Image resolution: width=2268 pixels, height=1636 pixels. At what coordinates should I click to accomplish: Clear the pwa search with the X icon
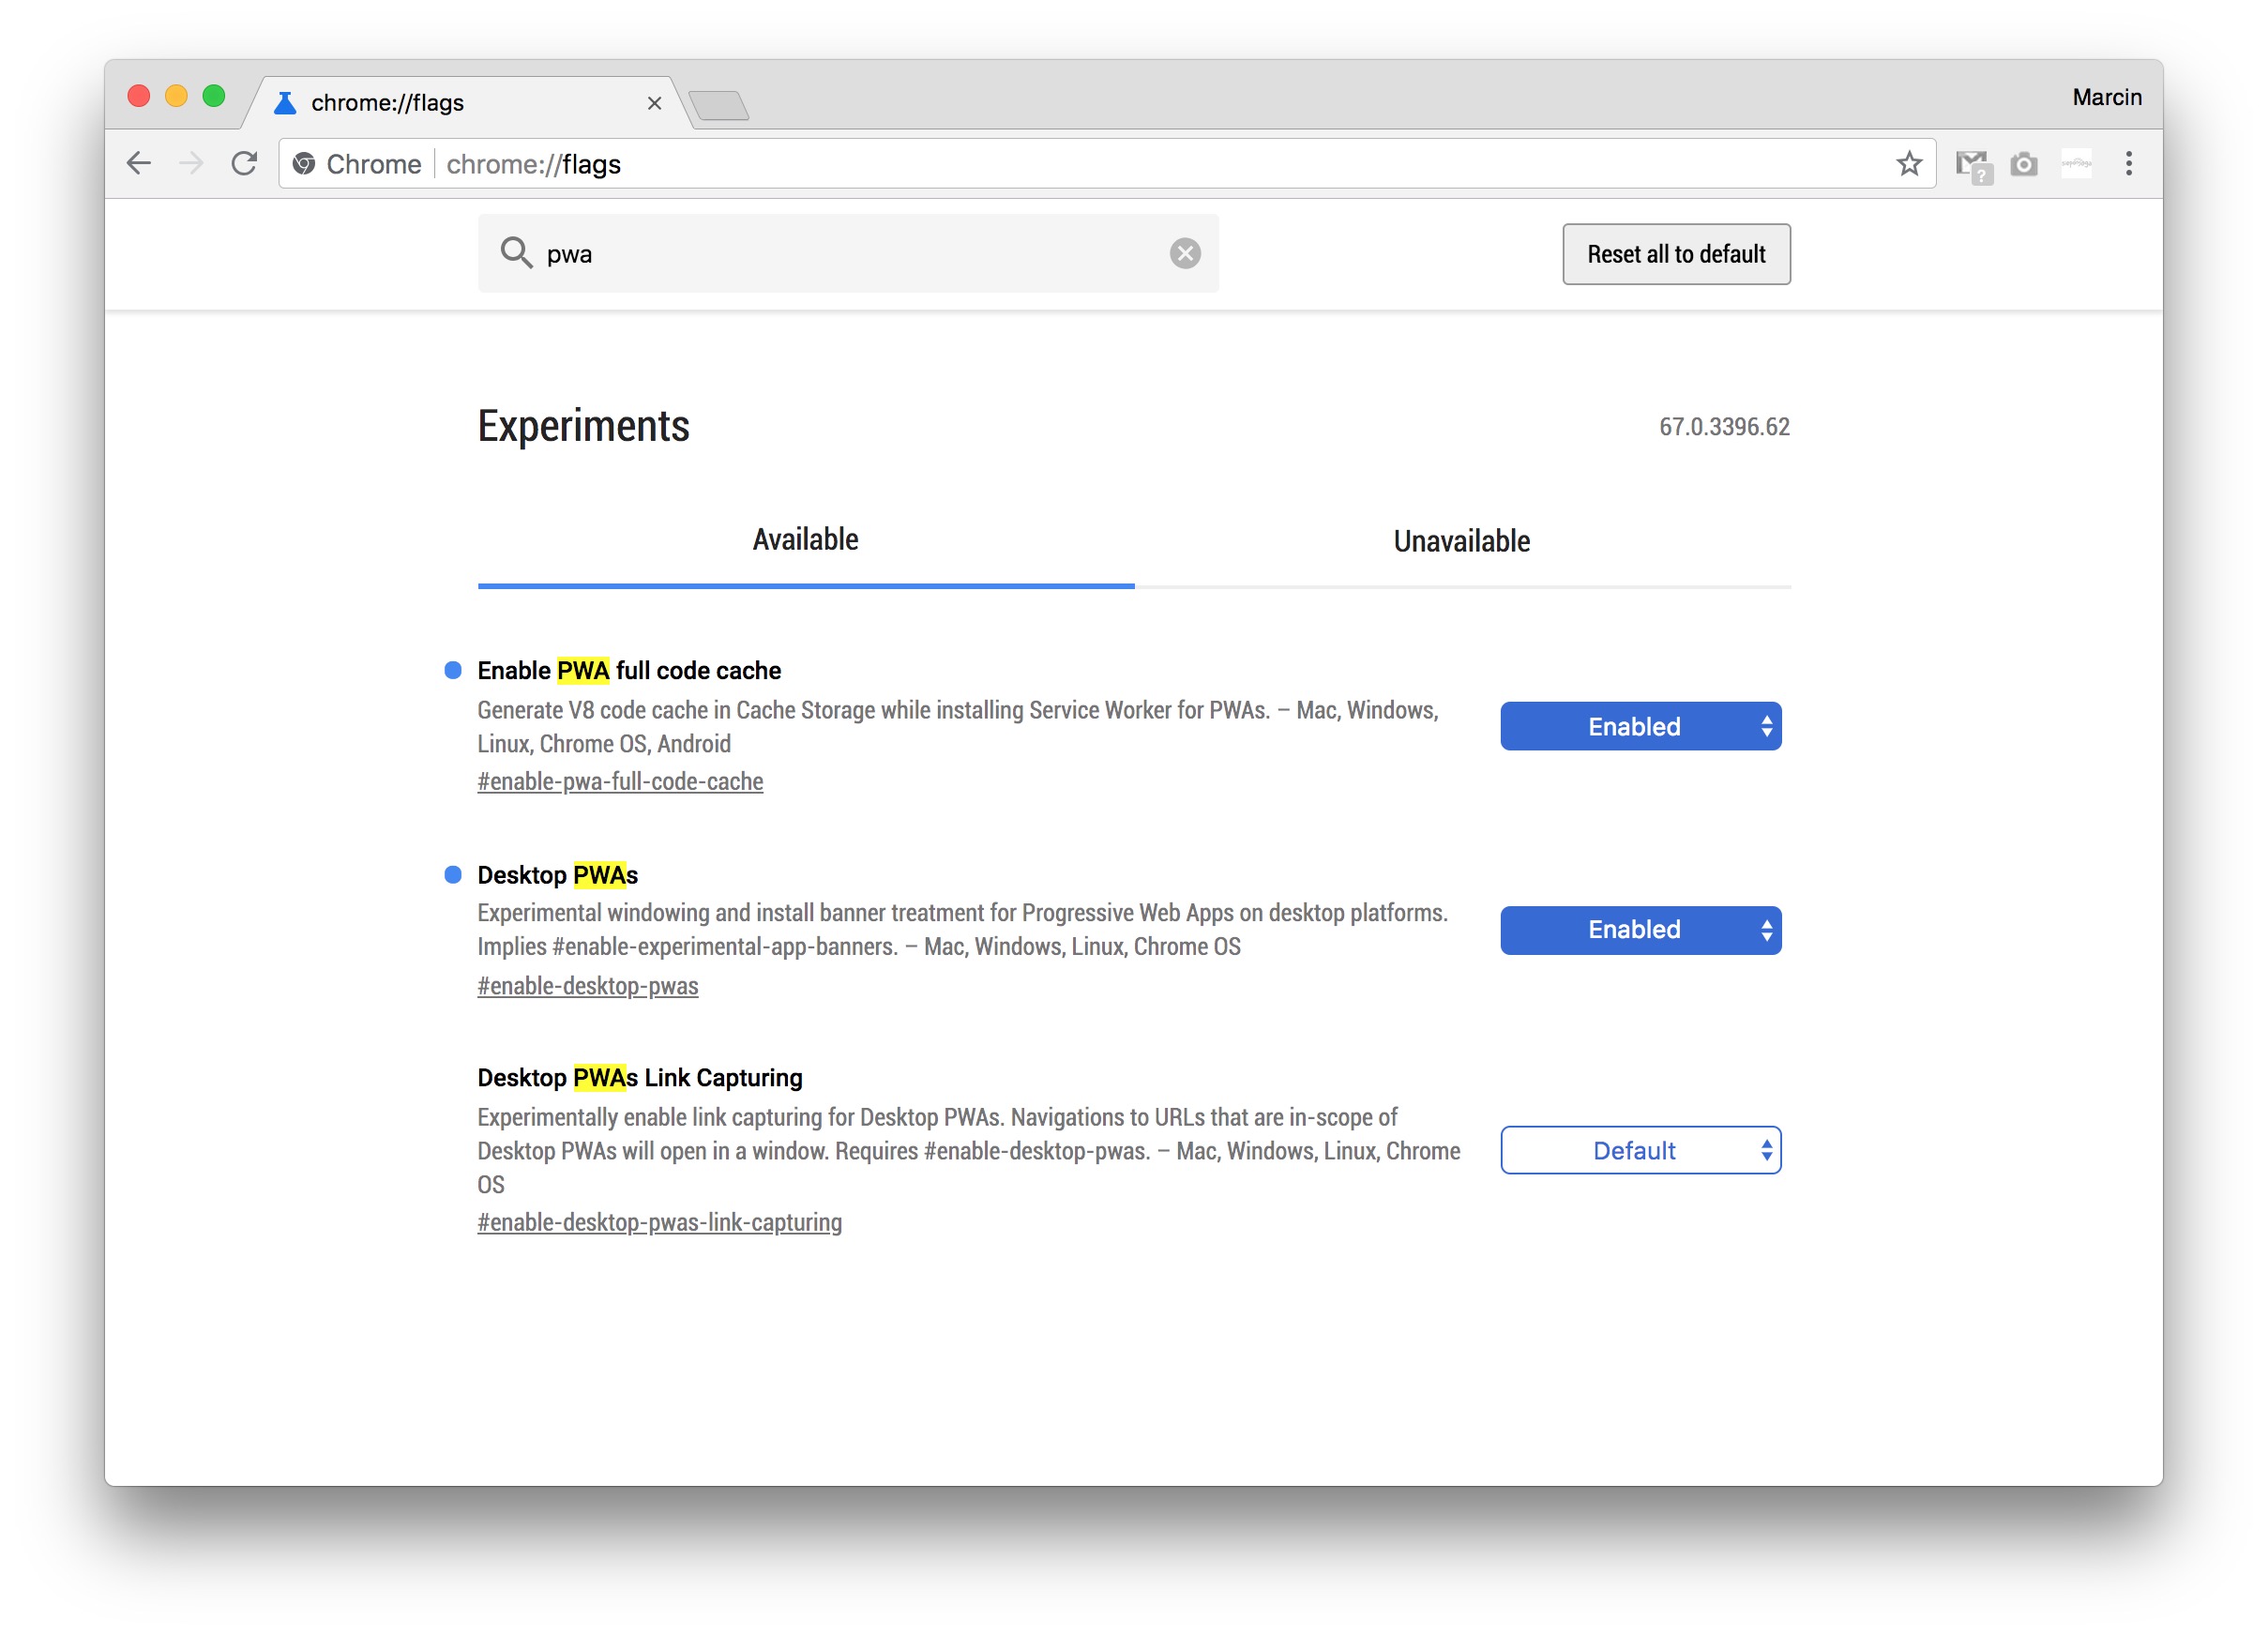coord(1185,253)
